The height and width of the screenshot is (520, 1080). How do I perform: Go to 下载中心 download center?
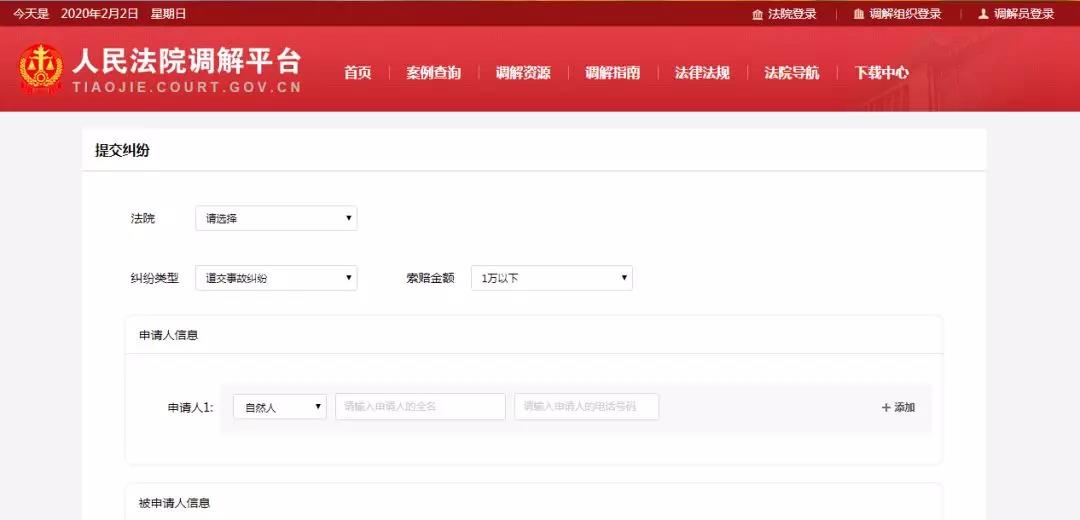881,73
